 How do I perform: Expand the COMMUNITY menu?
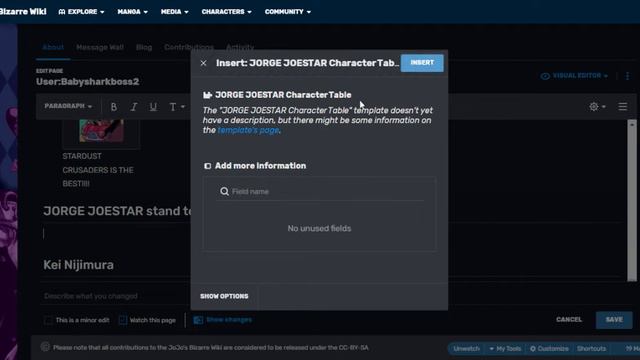288,12
